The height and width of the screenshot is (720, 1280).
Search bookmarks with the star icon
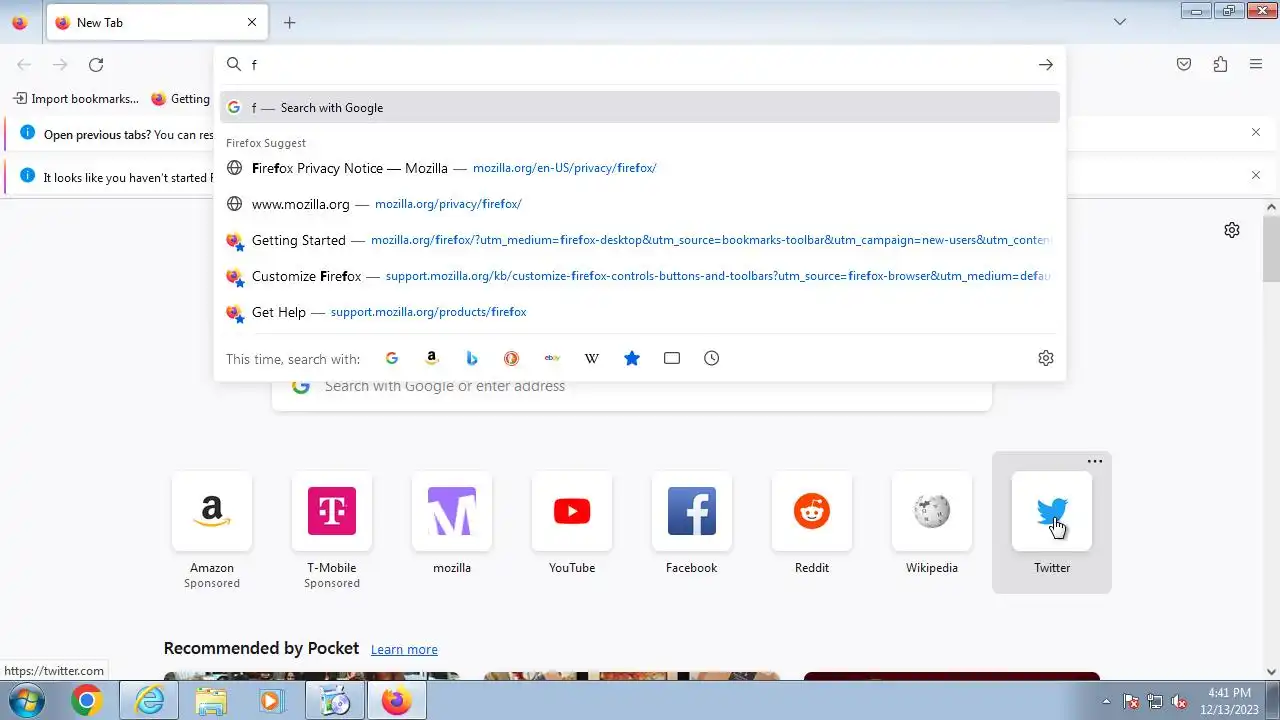tap(632, 358)
